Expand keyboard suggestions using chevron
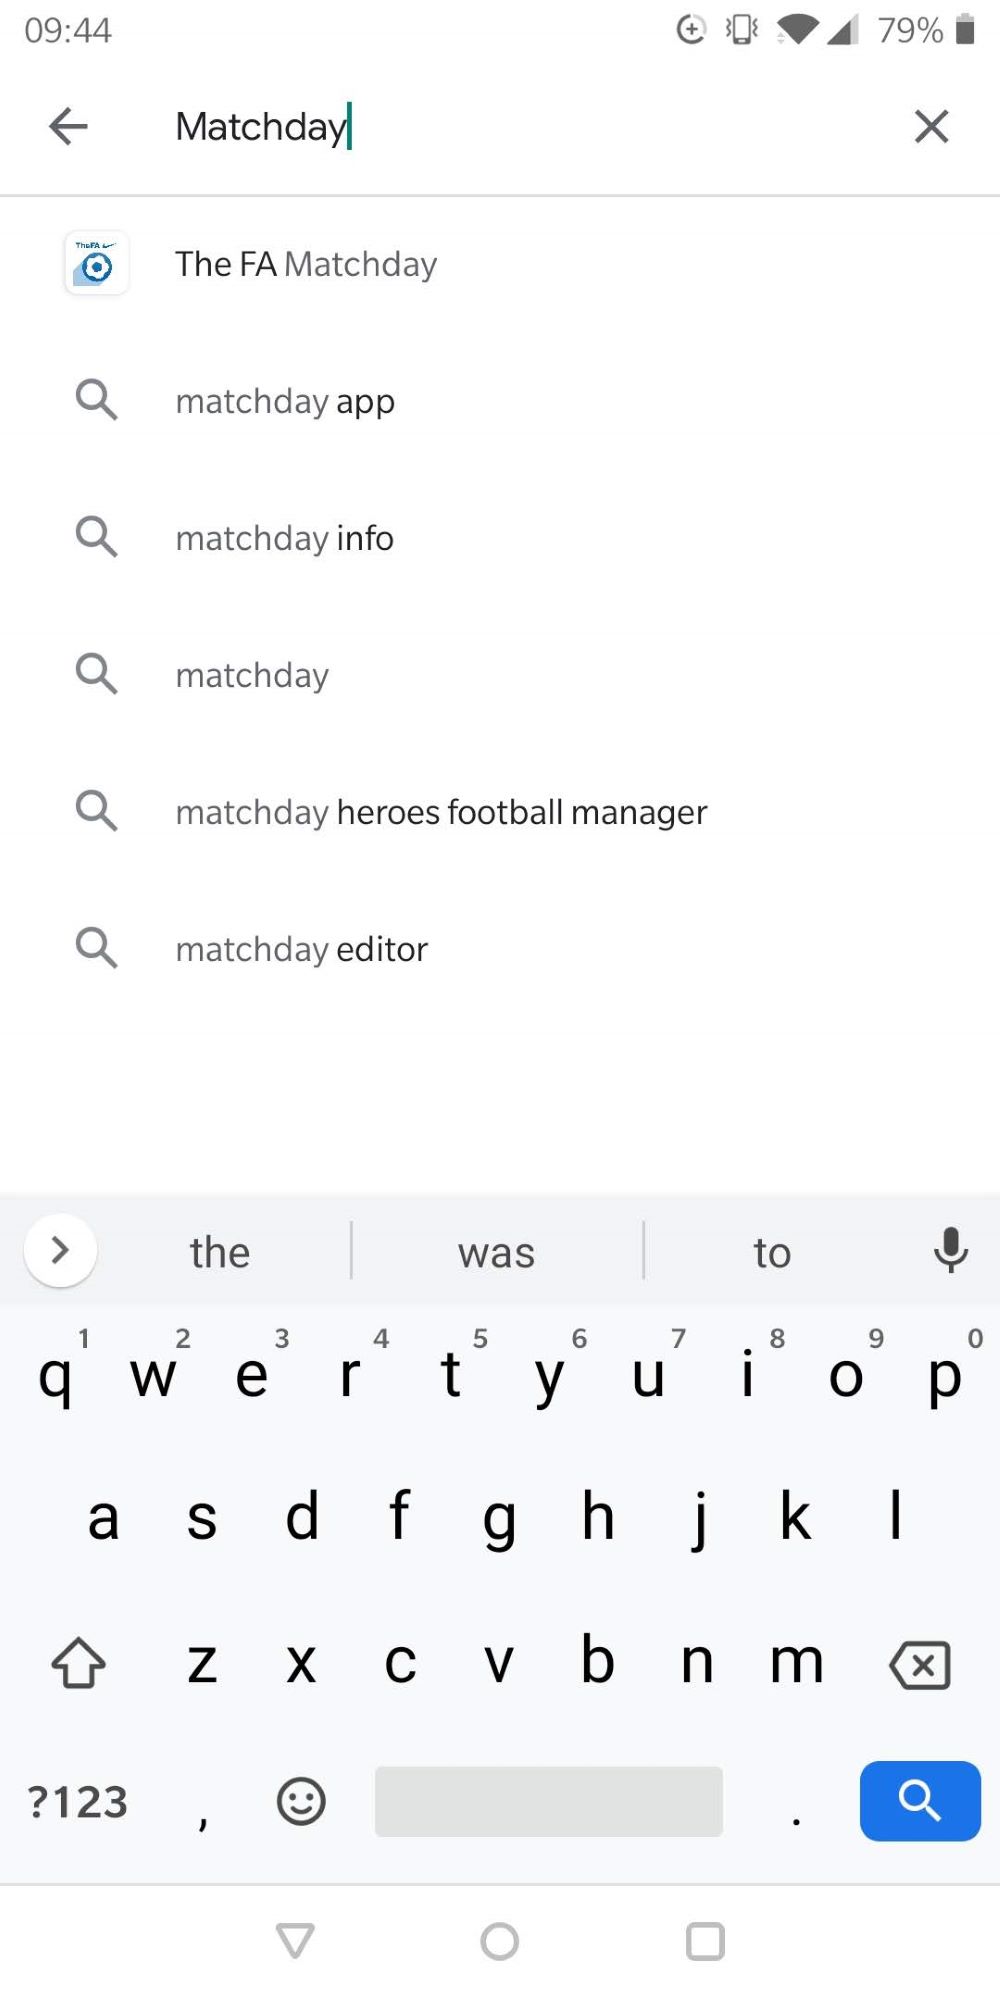This screenshot has height=2000, width=1000. 59,1250
